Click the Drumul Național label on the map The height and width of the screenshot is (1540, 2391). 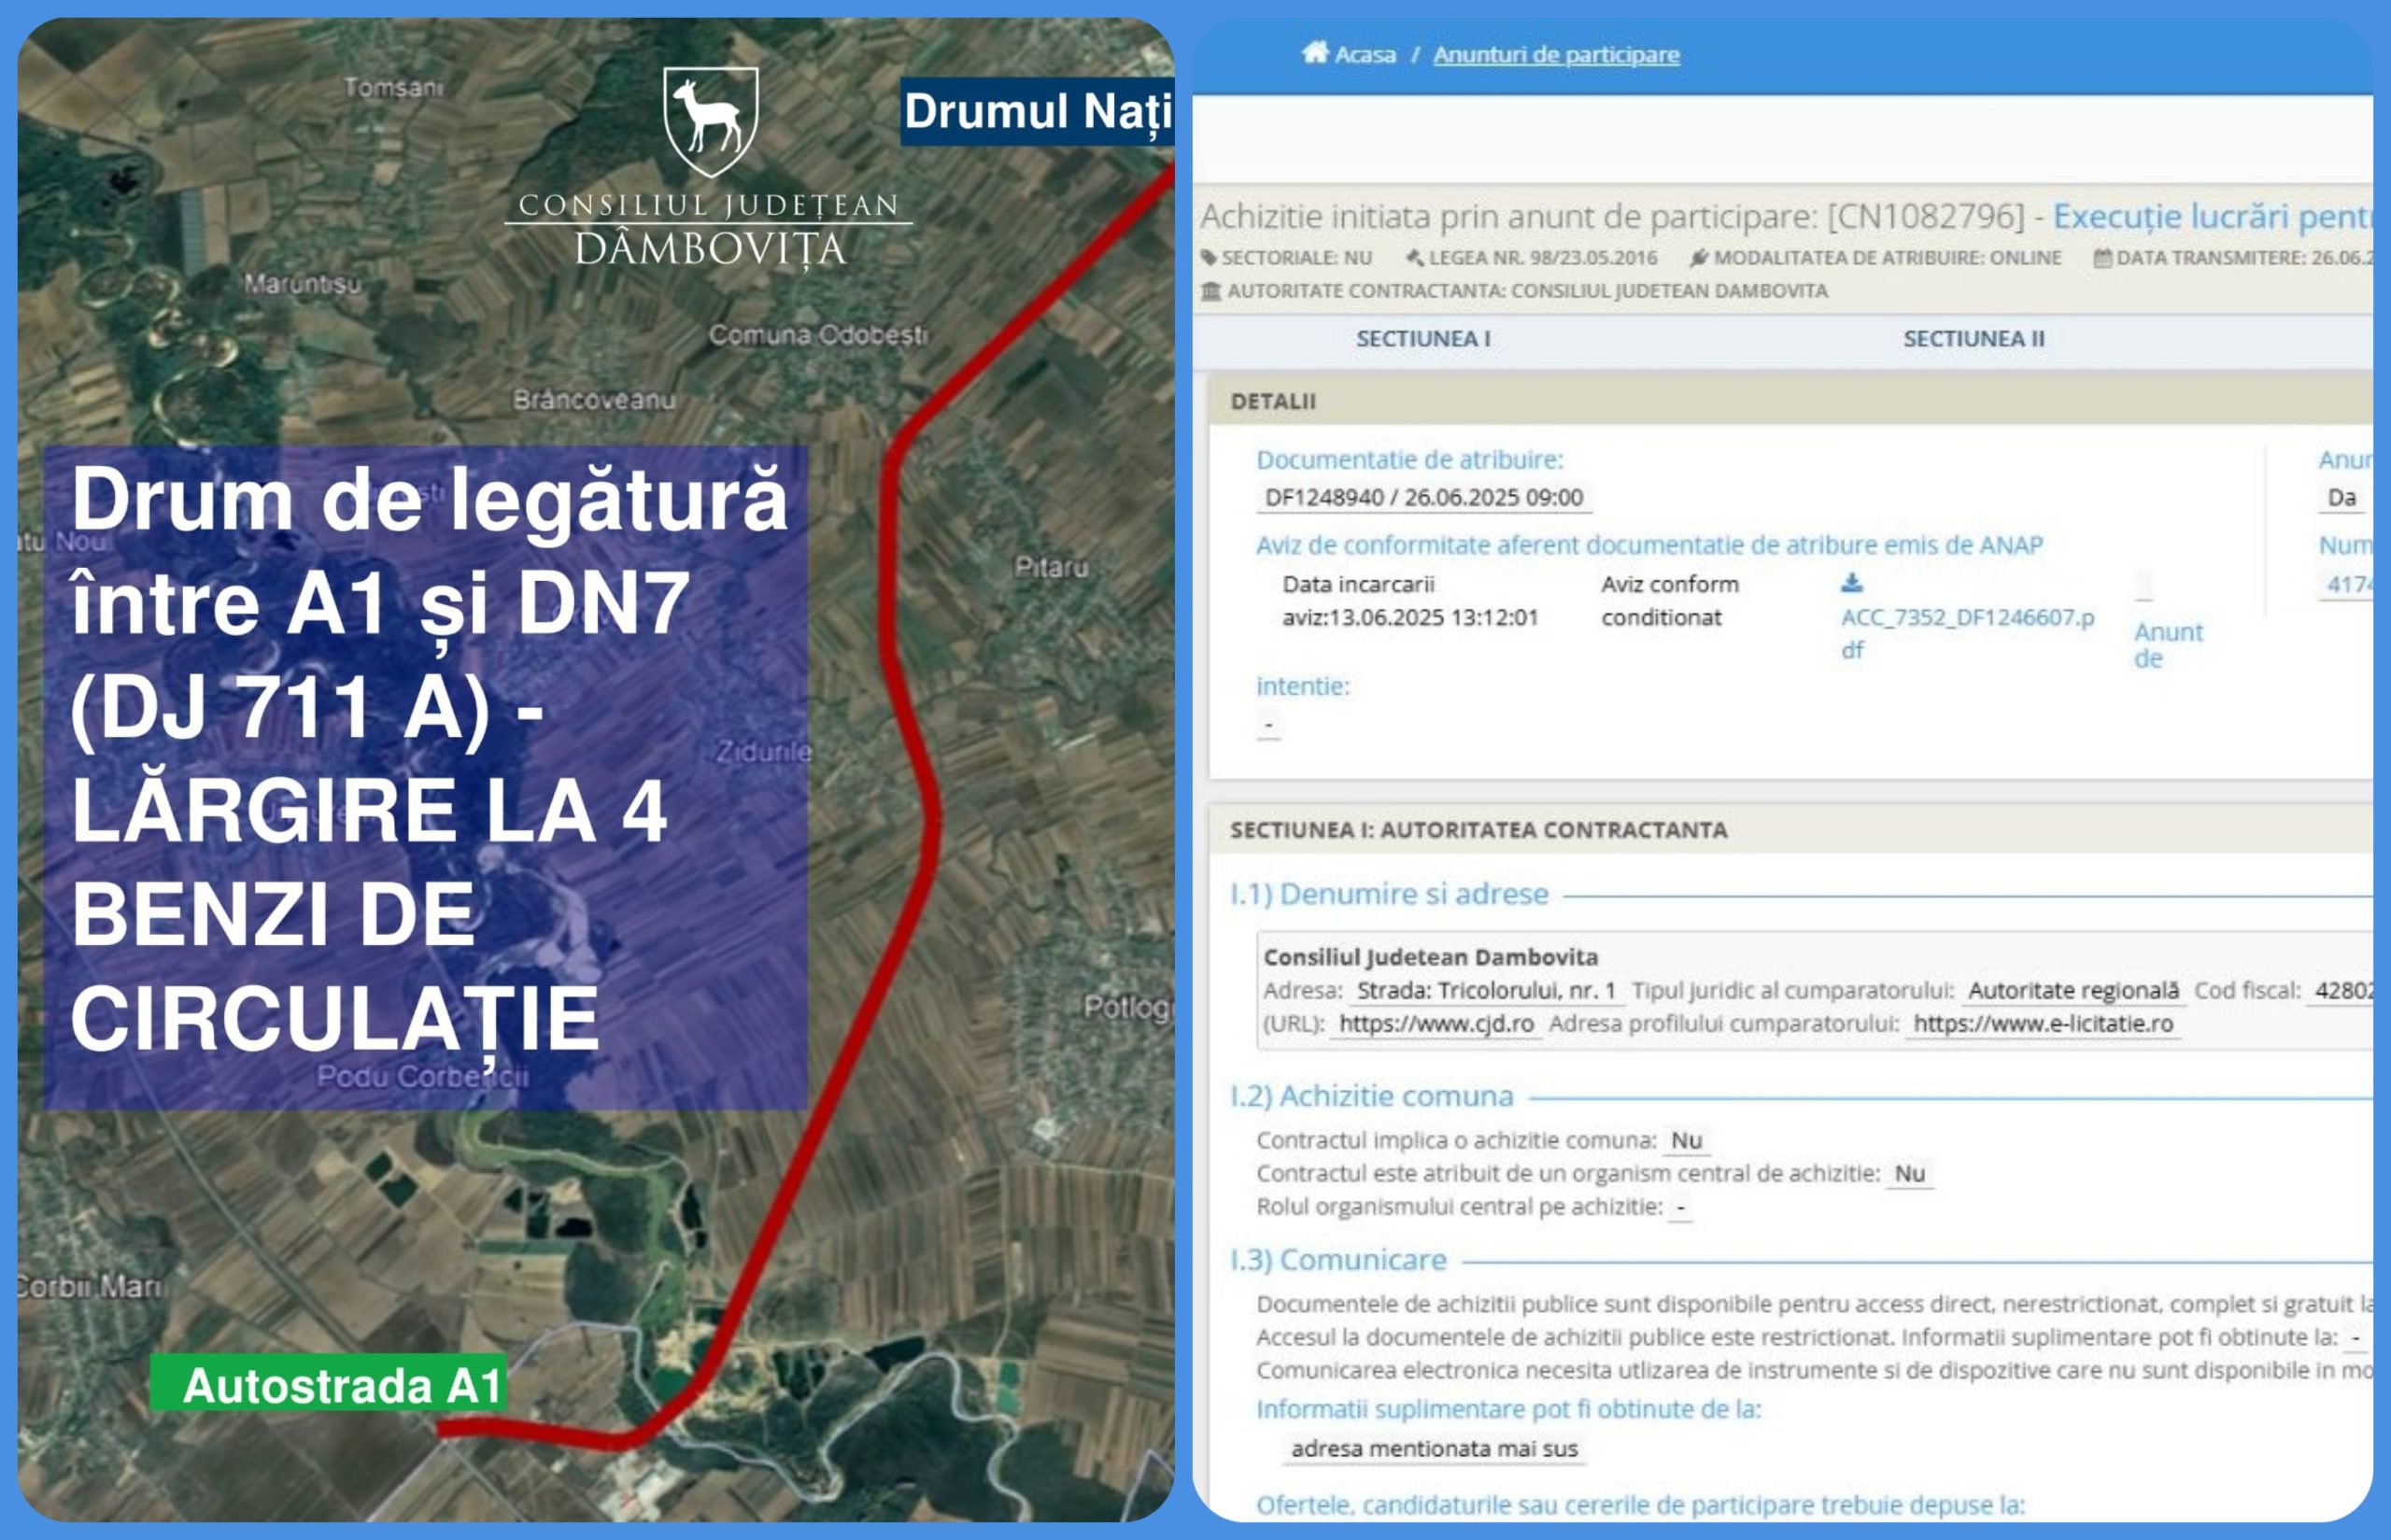pos(1037,111)
